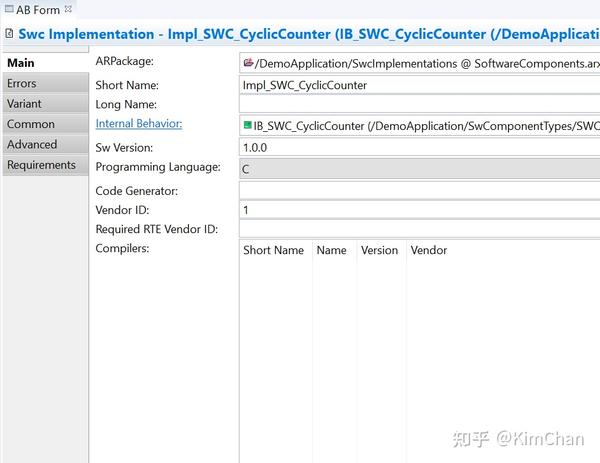Click the ARPackage folder icon

(x=248, y=63)
